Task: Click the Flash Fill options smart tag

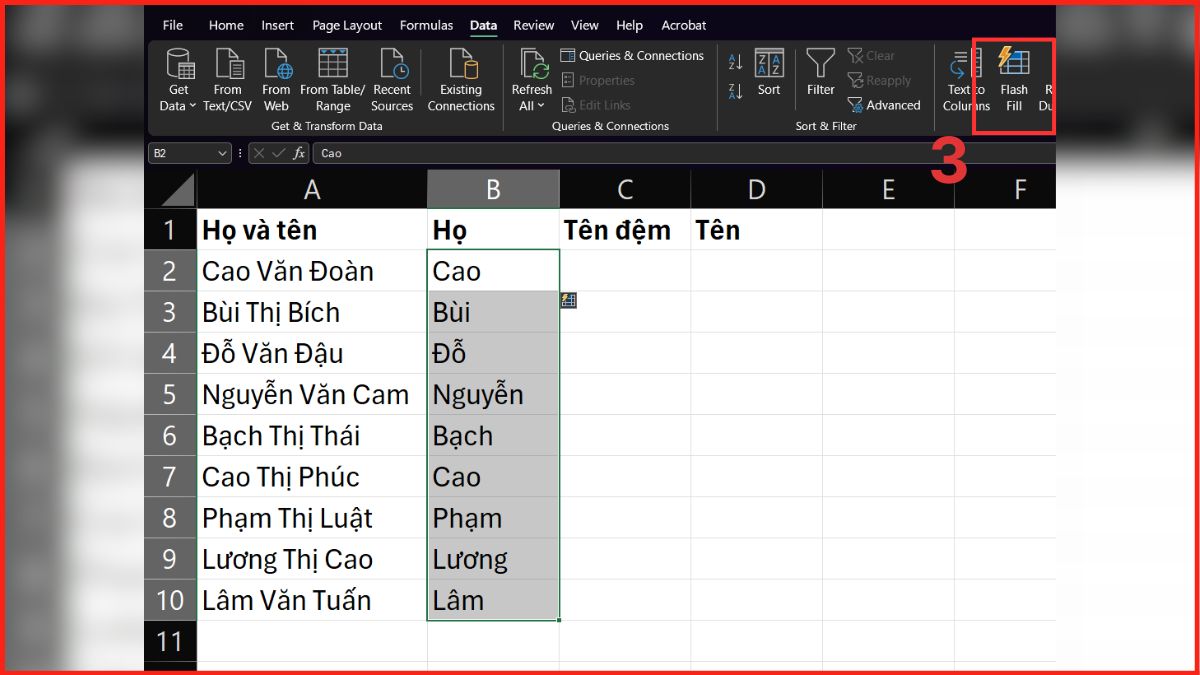Action: (x=568, y=300)
